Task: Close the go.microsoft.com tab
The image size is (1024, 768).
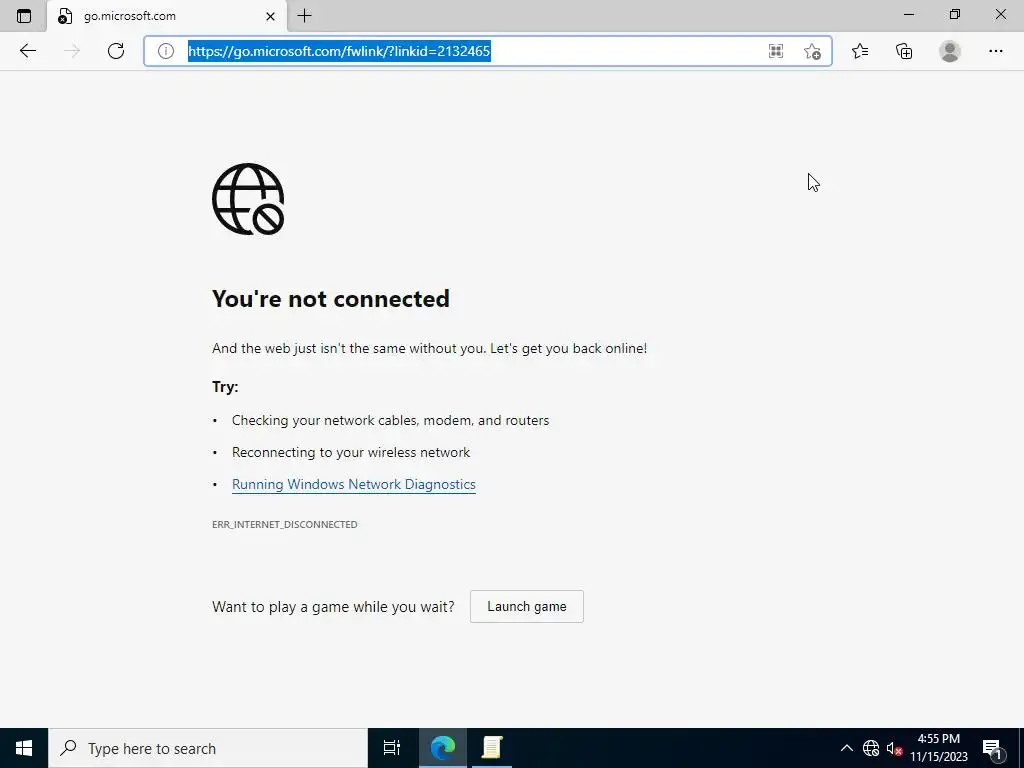Action: coord(270,16)
